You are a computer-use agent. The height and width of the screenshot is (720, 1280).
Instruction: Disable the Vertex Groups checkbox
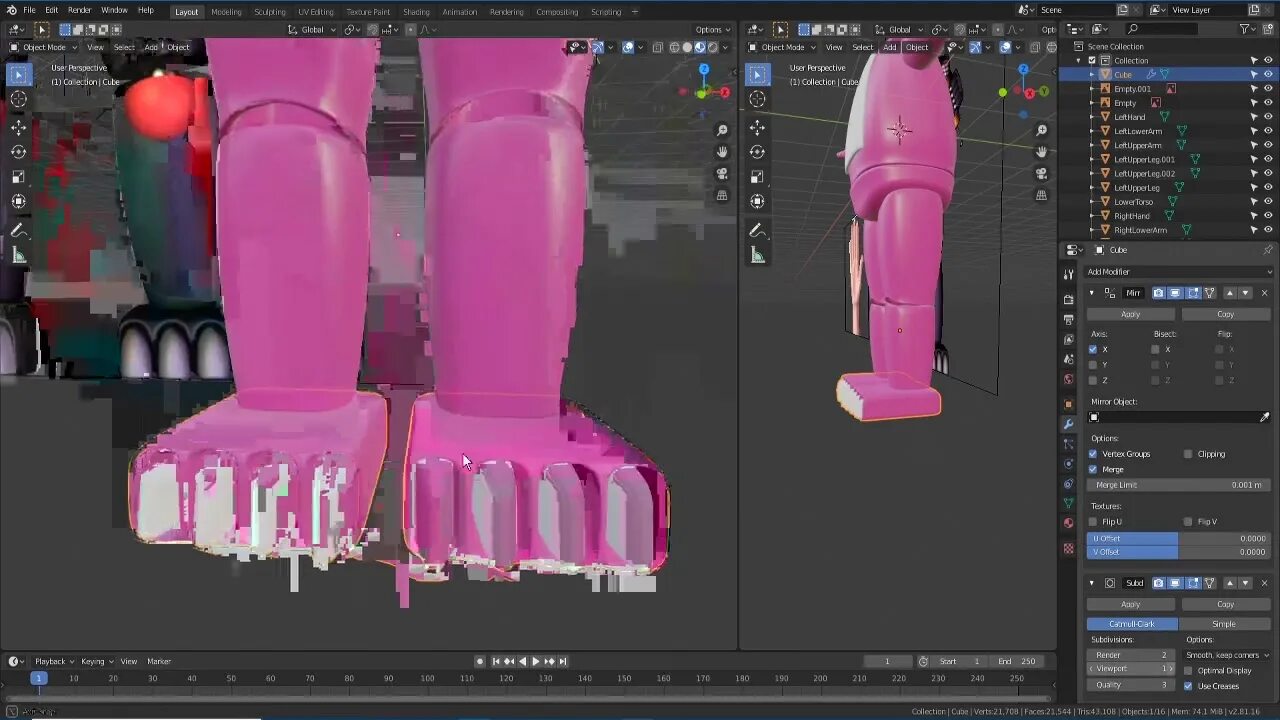pos(1093,454)
